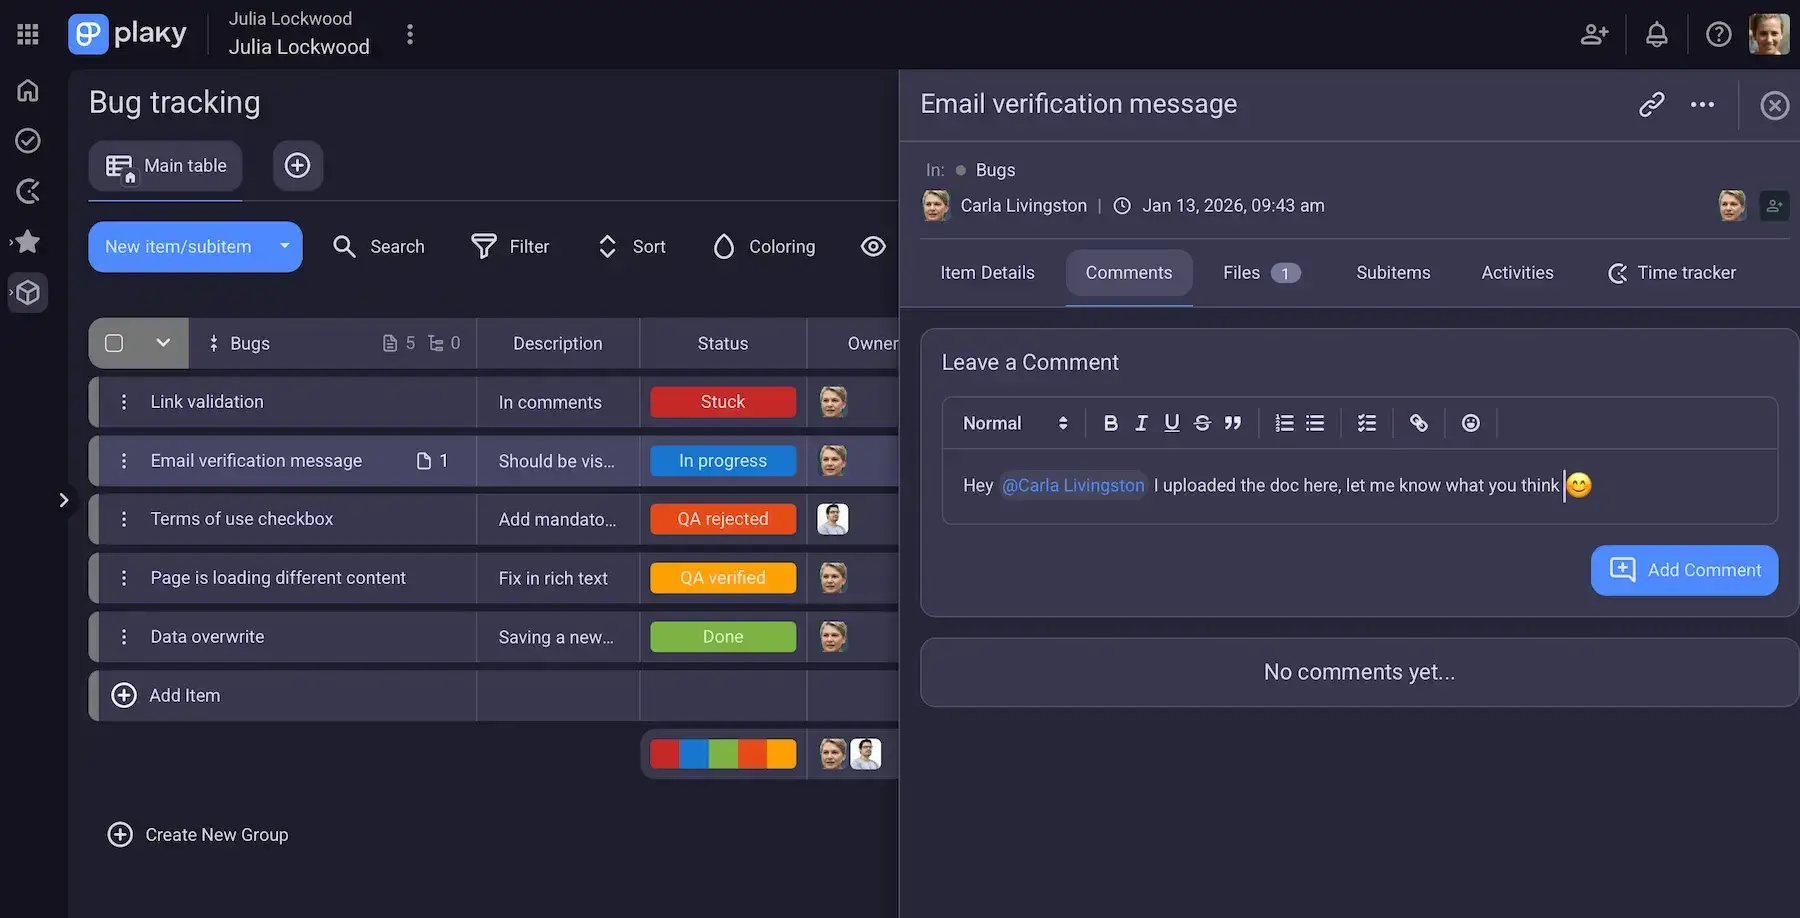Viewport: 1800px width, 918px height.
Task: Insert a link in the comment
Action: 1418,423
